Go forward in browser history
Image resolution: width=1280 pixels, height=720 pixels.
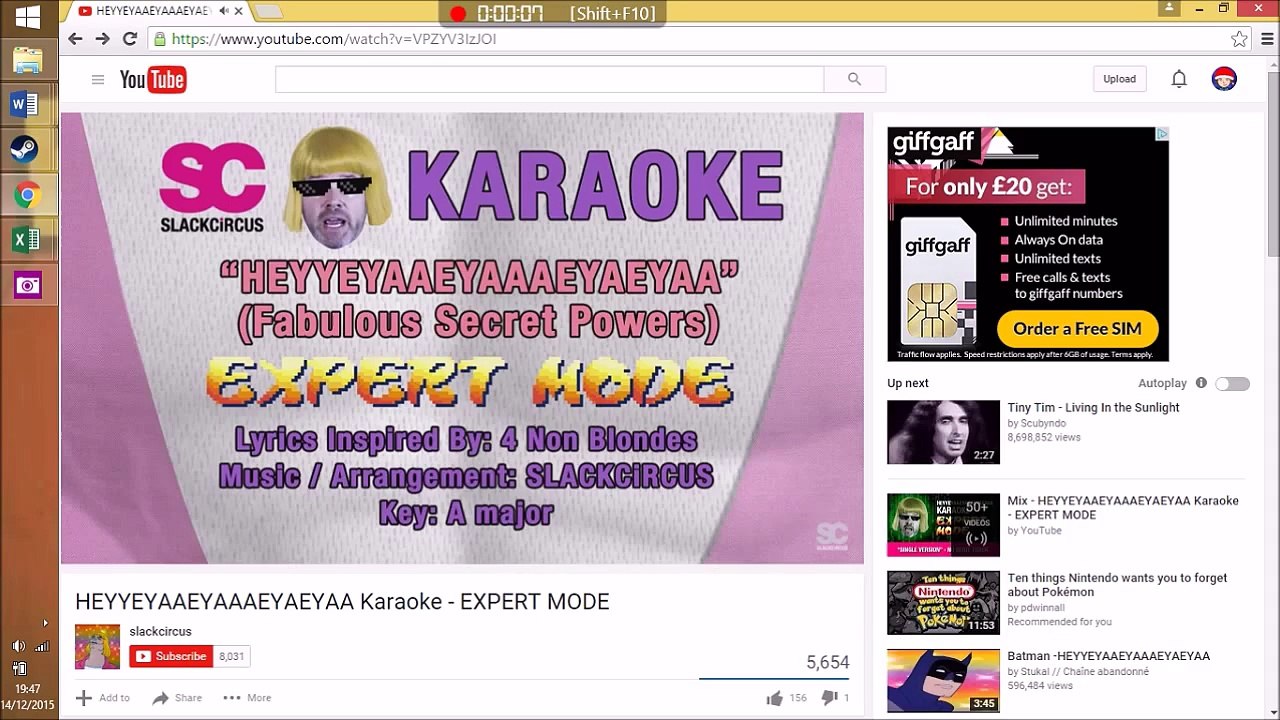(x=102, y=39)
